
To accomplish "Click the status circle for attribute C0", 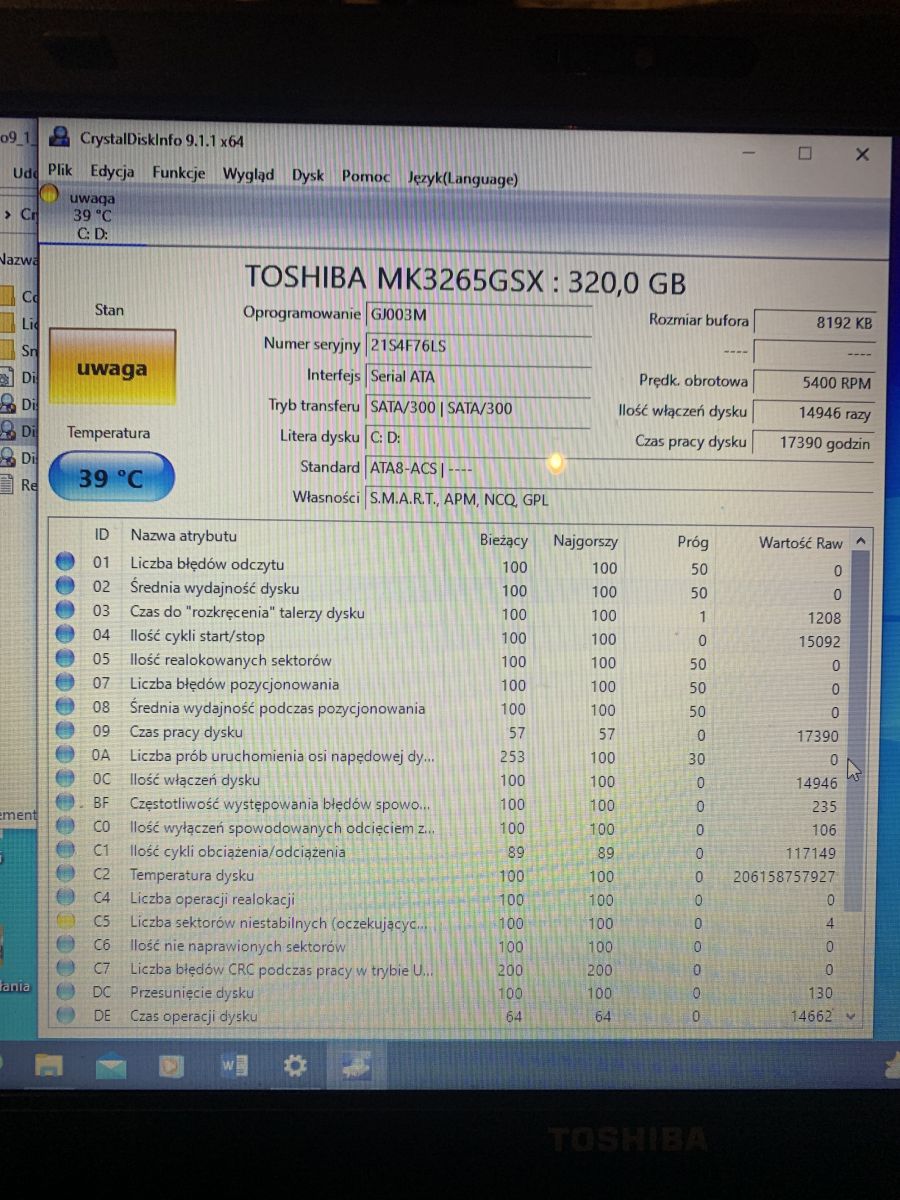I will pos(65,827).
